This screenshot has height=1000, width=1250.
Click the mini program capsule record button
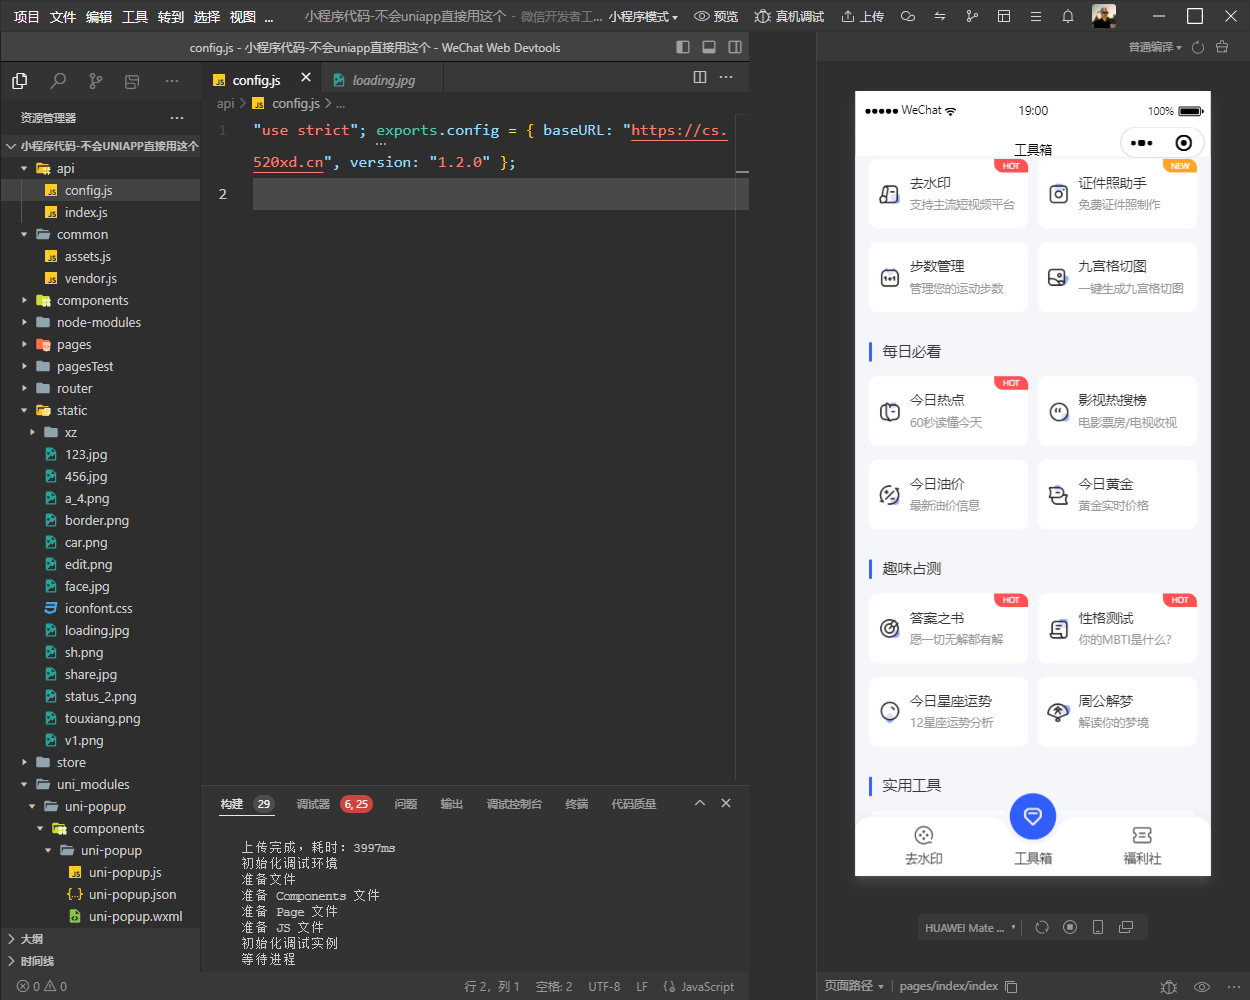(1184, 143)
